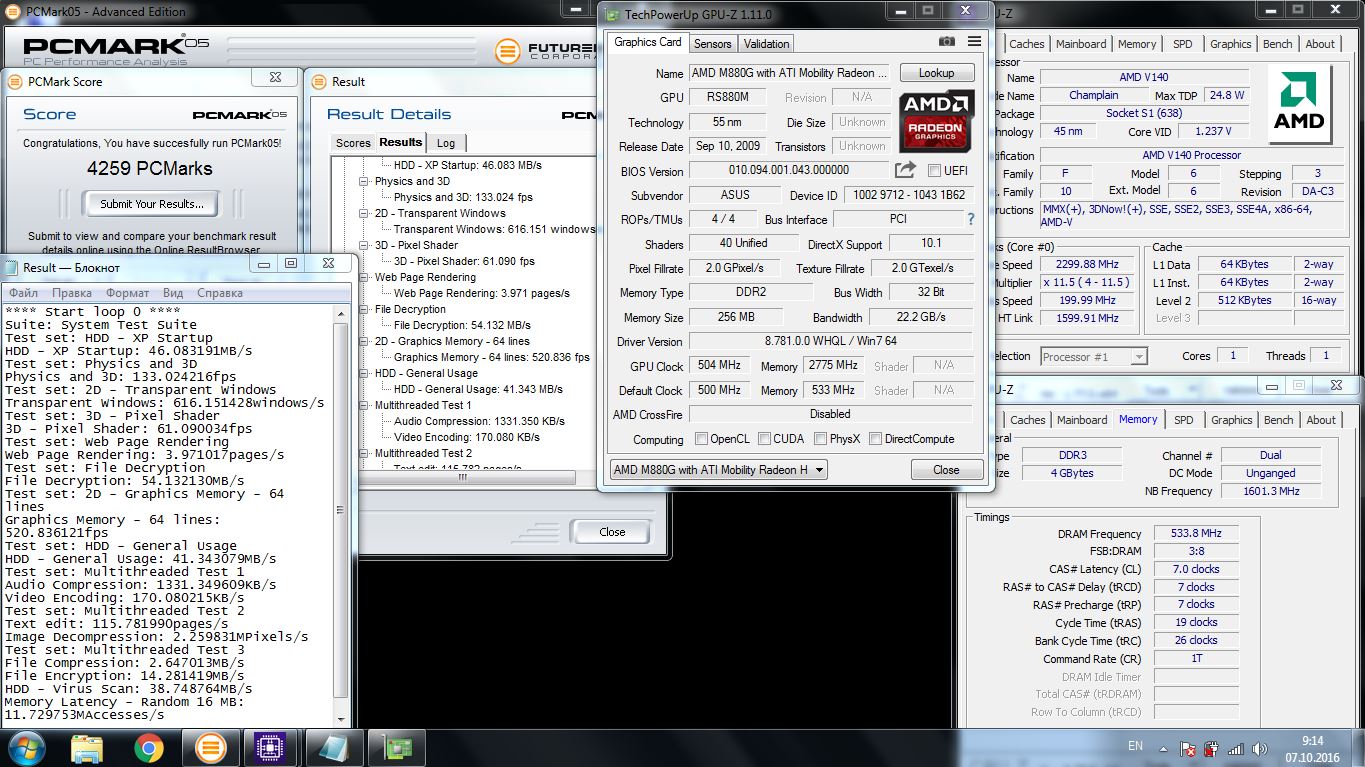Enable the CUDA checkbox
The image size is (1365, 767).
(765, 439)
